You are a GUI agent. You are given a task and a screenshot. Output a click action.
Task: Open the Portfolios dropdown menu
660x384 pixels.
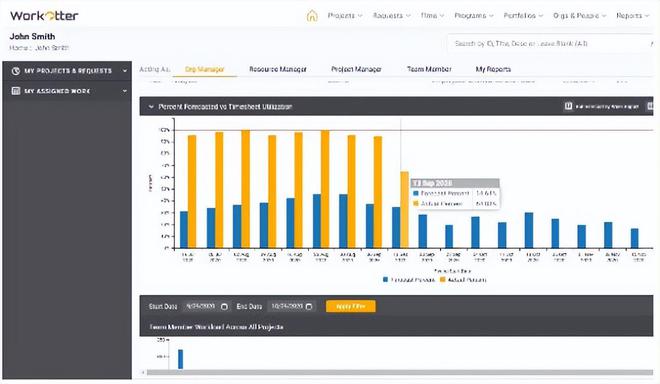point(523,16)
